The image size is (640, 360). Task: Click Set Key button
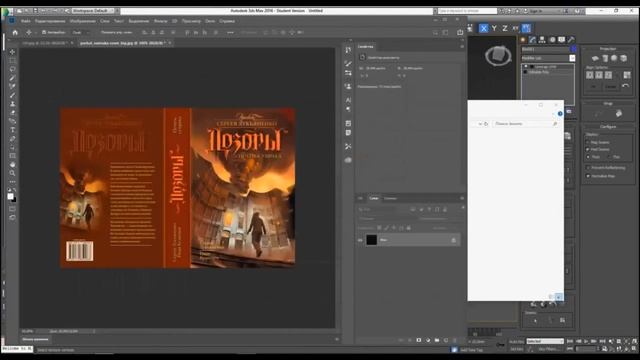(x=517, y=349)
